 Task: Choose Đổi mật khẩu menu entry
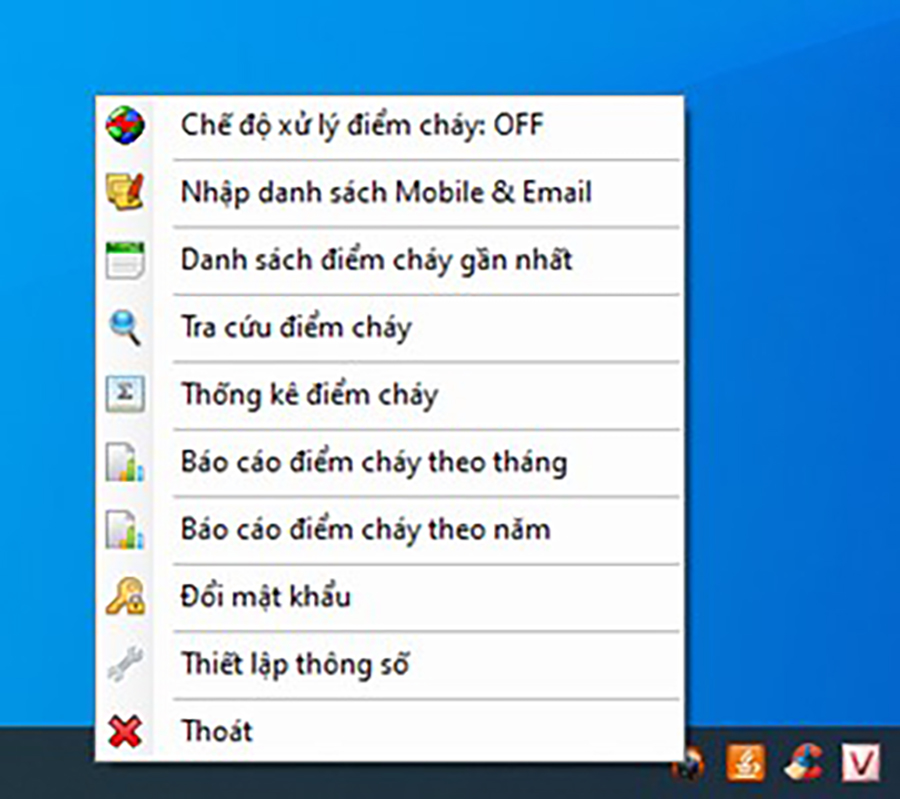pyautogui.click(x=390, y=597)
